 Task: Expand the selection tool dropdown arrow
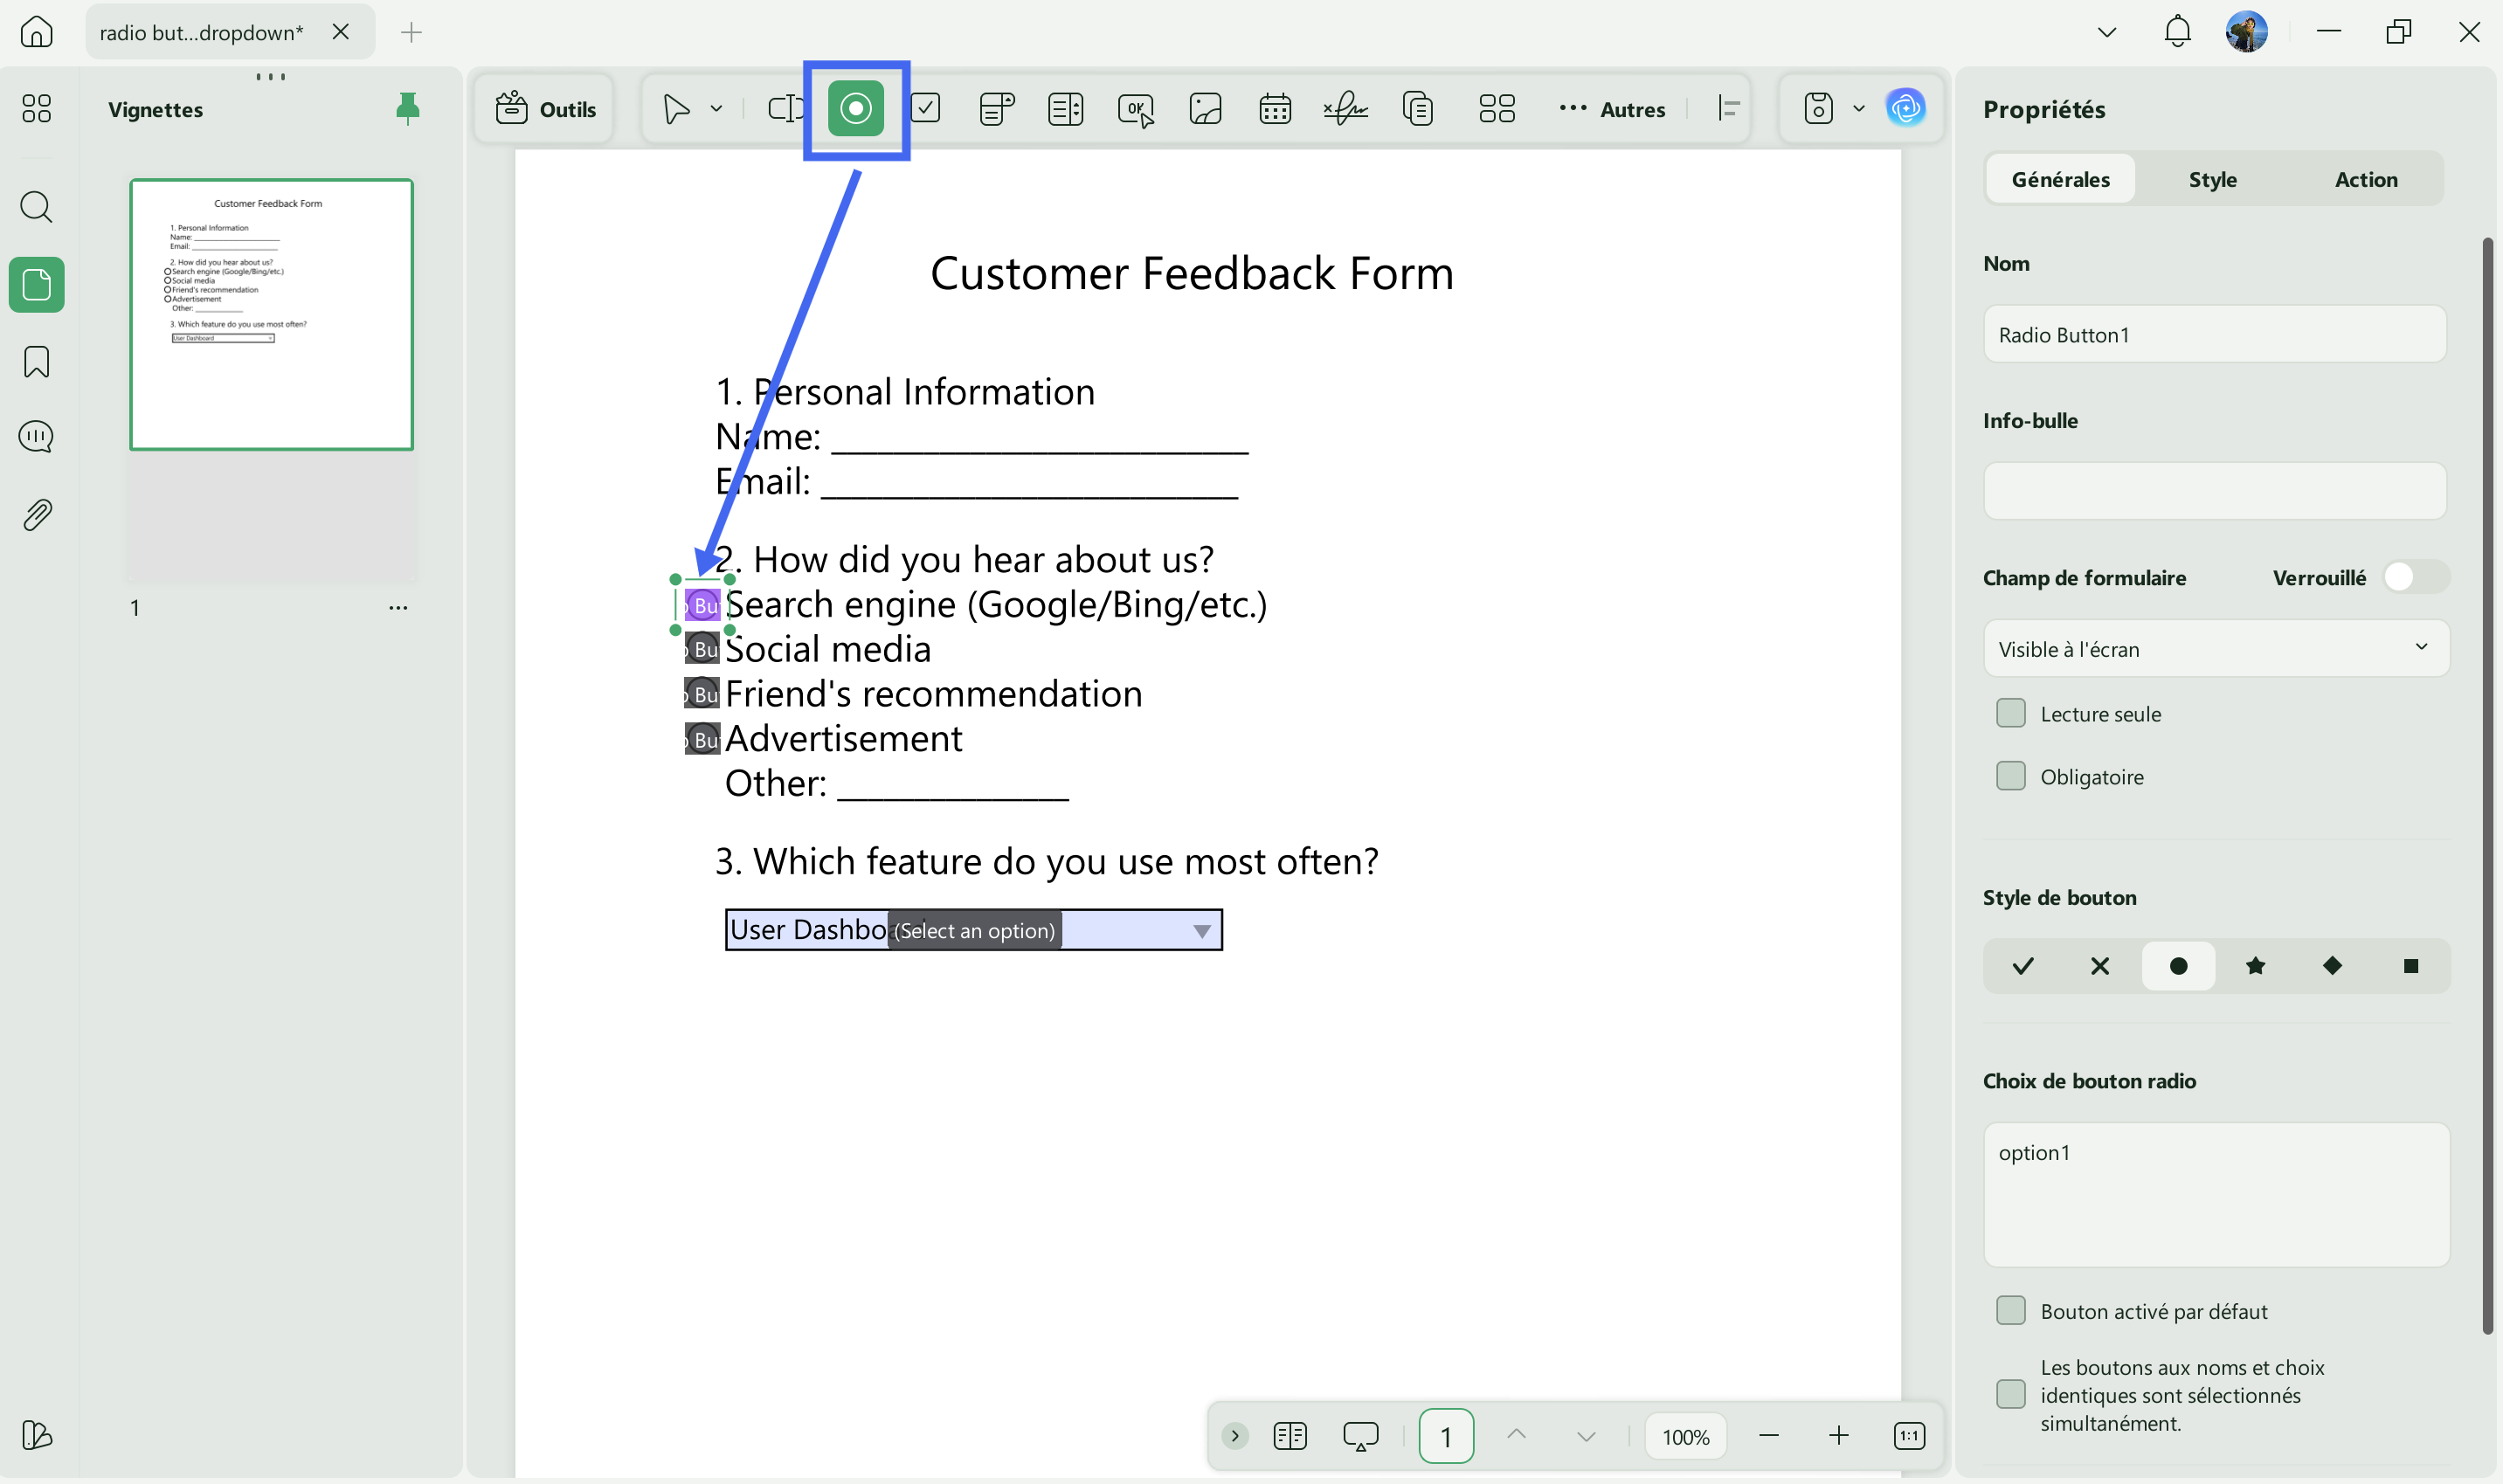[716, 108]
